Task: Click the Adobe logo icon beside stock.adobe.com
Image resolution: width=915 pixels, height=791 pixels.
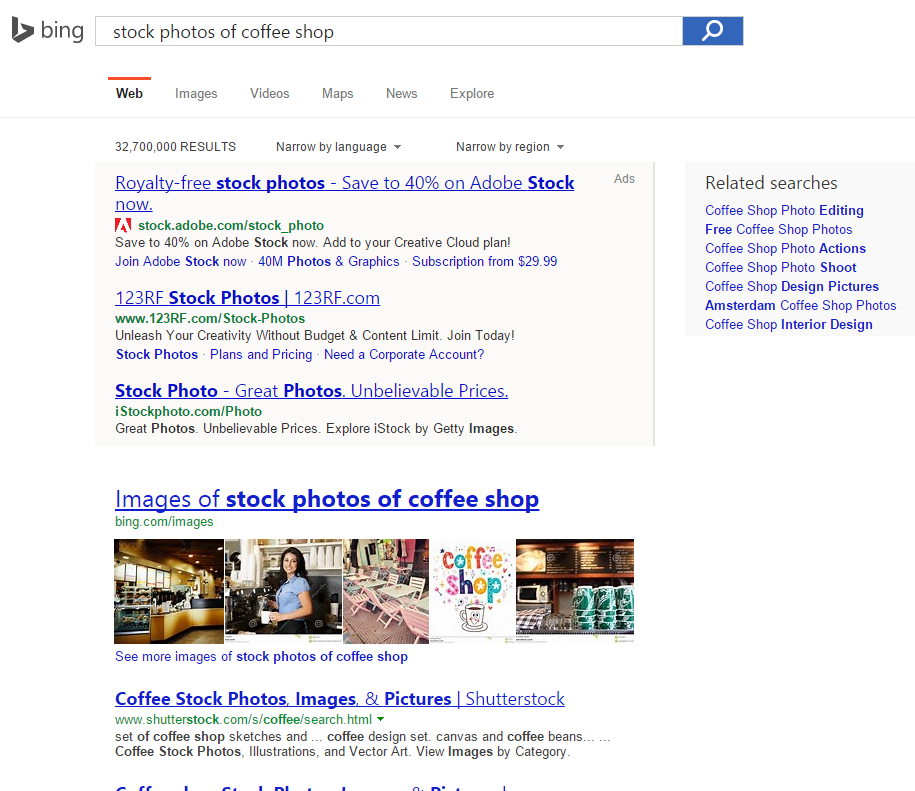Action: 123,225
